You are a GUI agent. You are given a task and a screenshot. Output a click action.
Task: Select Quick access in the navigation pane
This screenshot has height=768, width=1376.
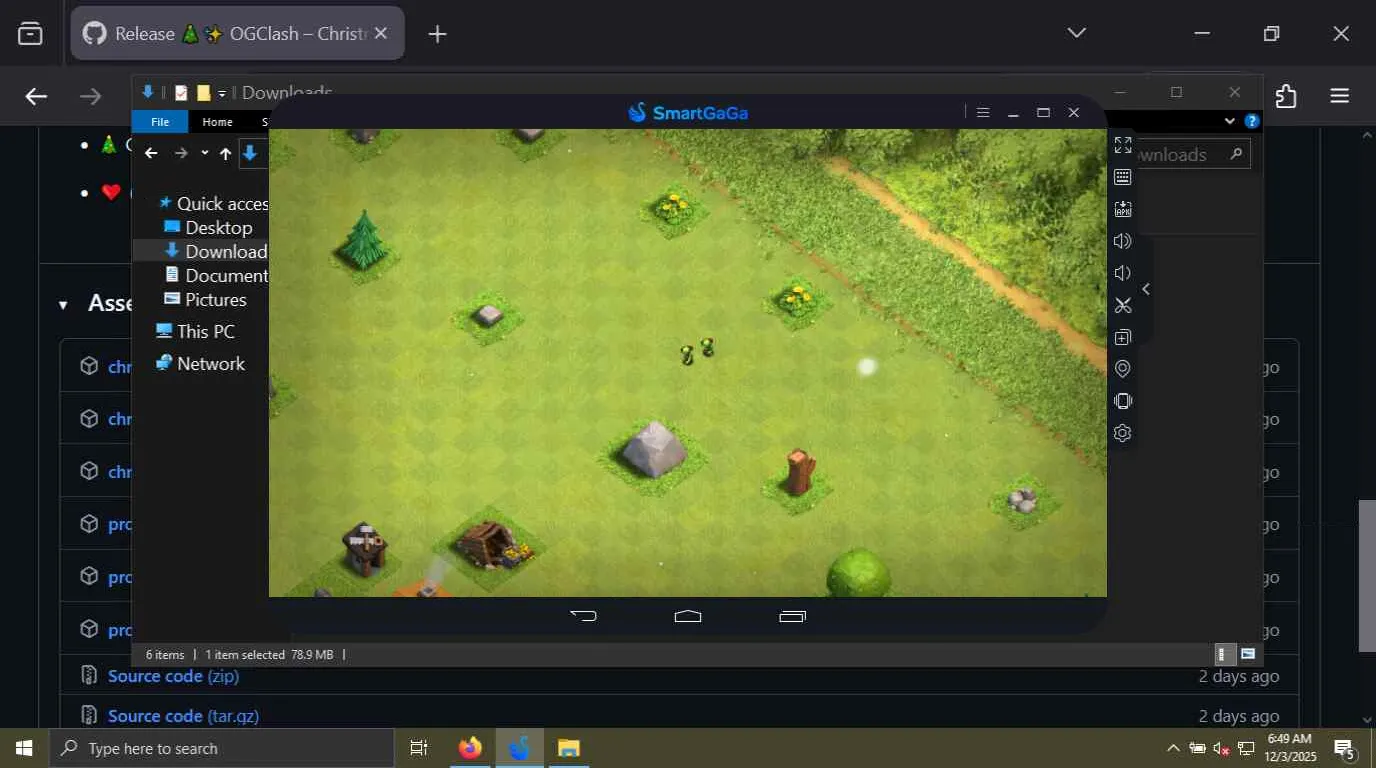click(214, 203)
